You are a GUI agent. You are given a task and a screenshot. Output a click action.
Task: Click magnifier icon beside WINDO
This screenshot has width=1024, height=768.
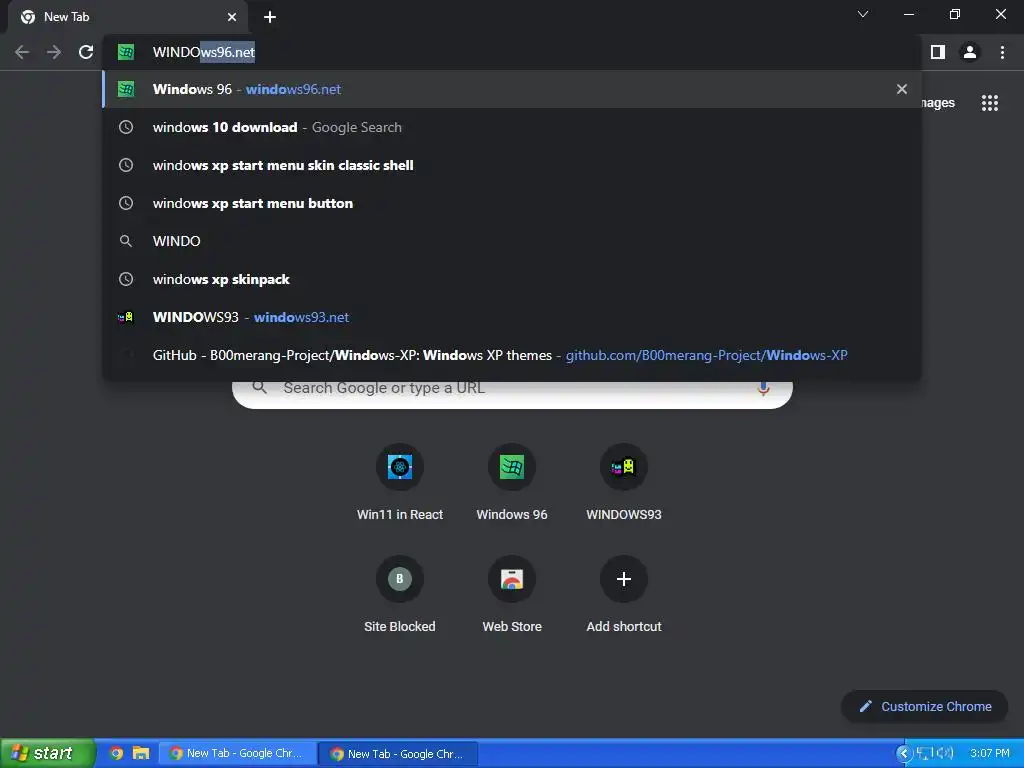(x=126, y=241)
